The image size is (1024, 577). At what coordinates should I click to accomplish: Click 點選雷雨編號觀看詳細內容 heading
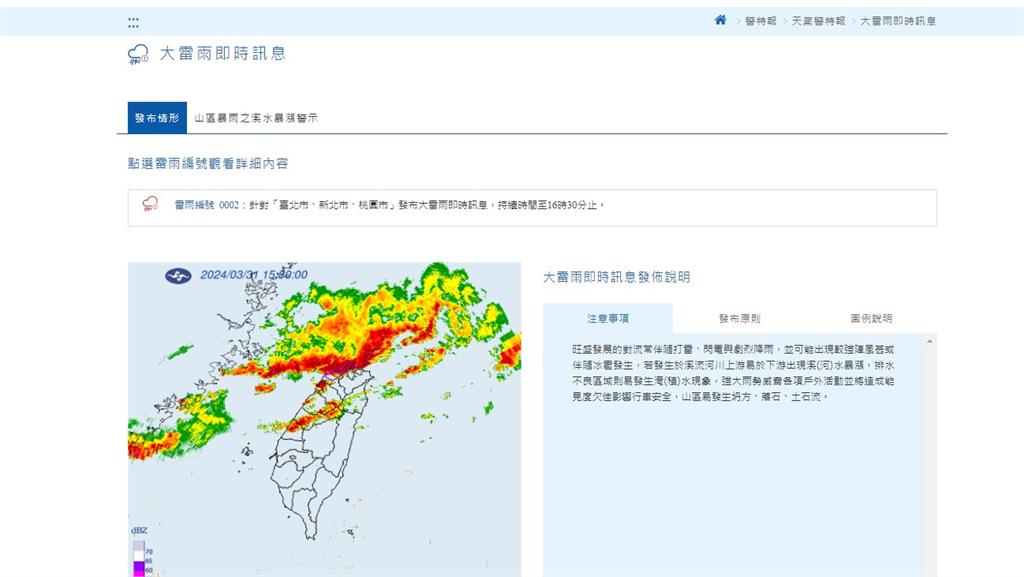tap(208, 163)
